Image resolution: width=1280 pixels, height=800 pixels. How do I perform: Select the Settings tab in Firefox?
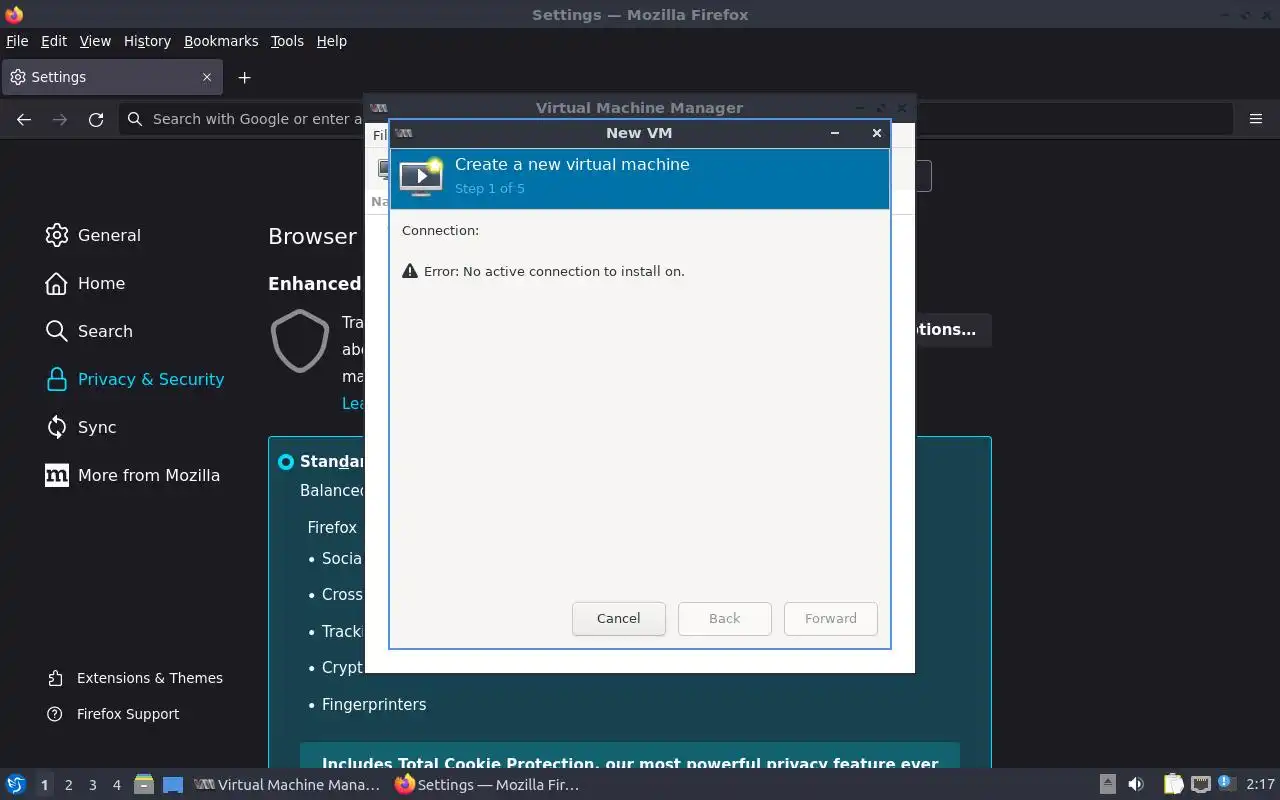pyautogui.click(x=111, y=77)
